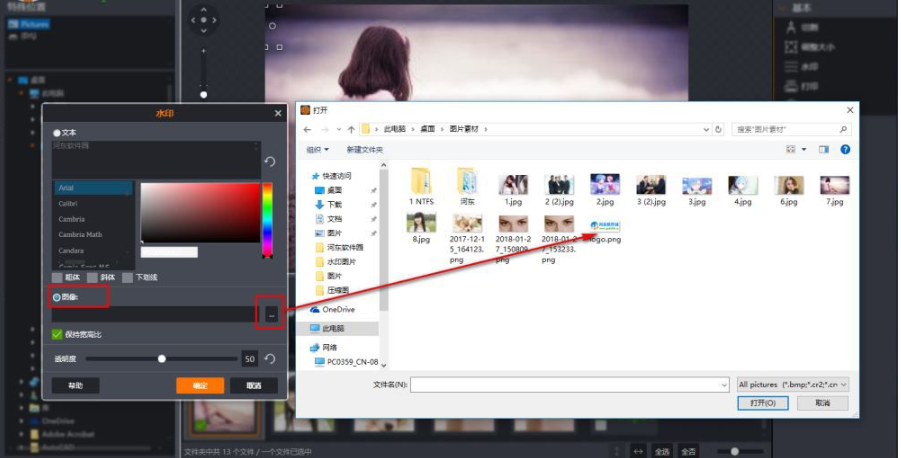Open the filename history dropdown arrow
This screenshot has height=458, width=901.
(723, 385)
